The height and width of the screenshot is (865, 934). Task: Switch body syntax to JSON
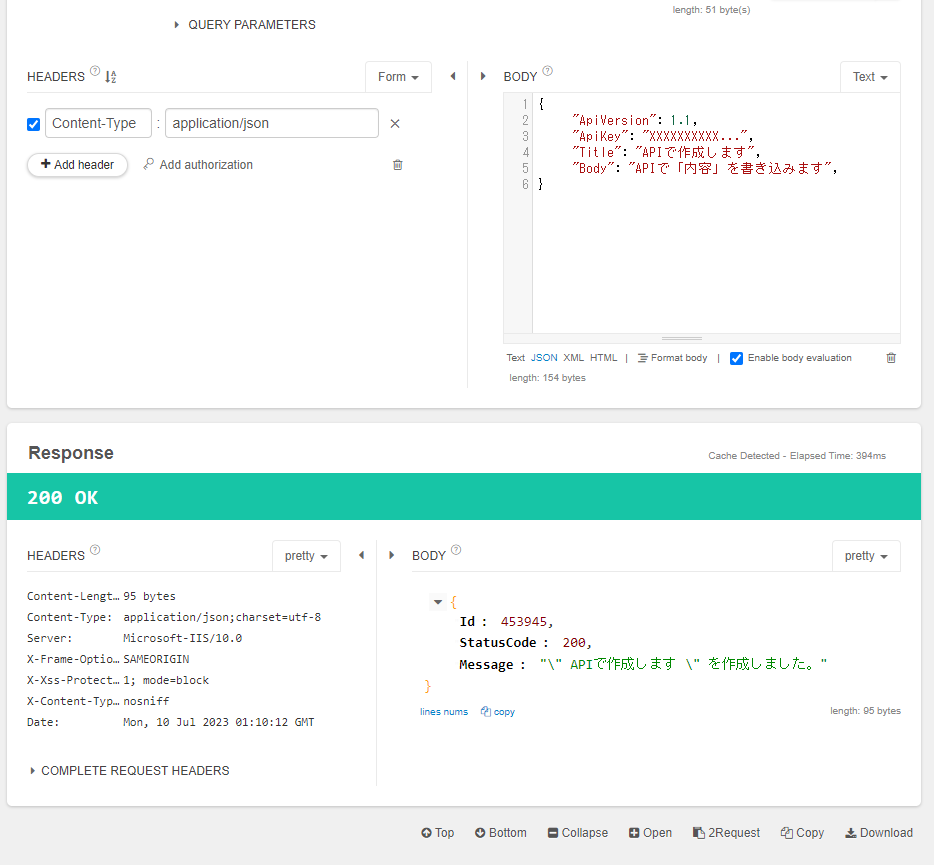(x=544, y=358)
